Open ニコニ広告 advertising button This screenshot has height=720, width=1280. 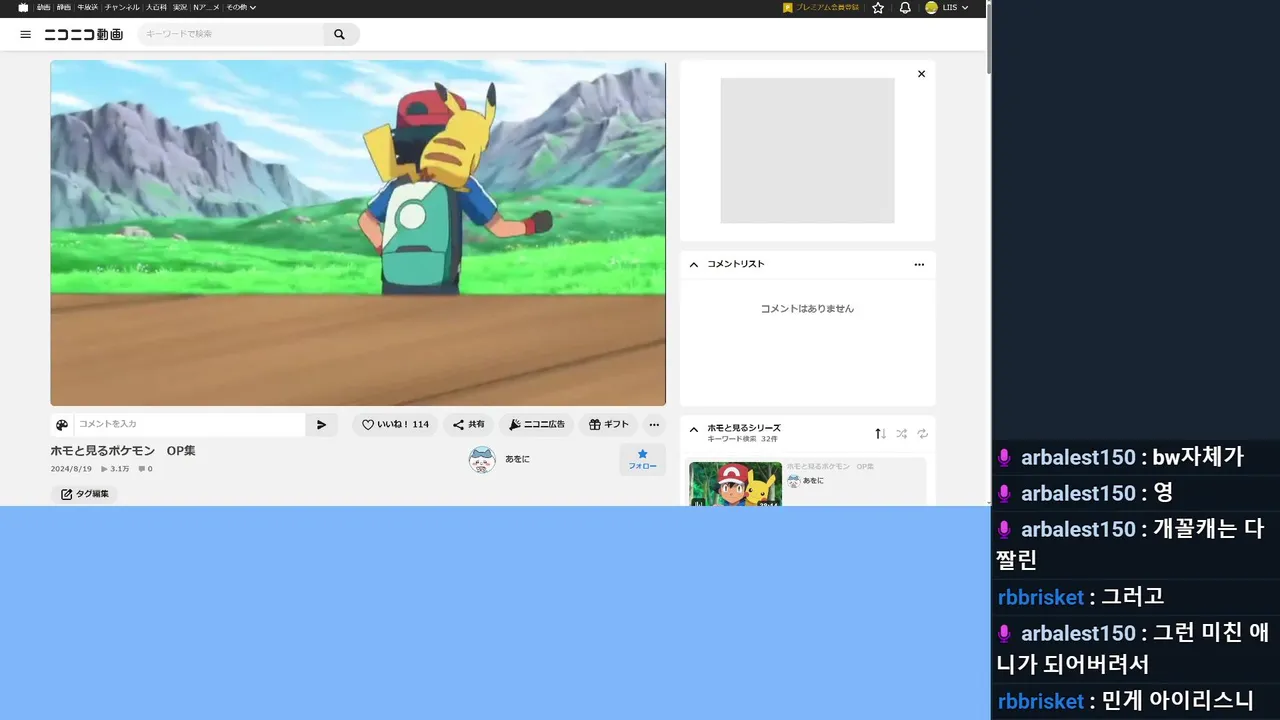coord(536,424)
